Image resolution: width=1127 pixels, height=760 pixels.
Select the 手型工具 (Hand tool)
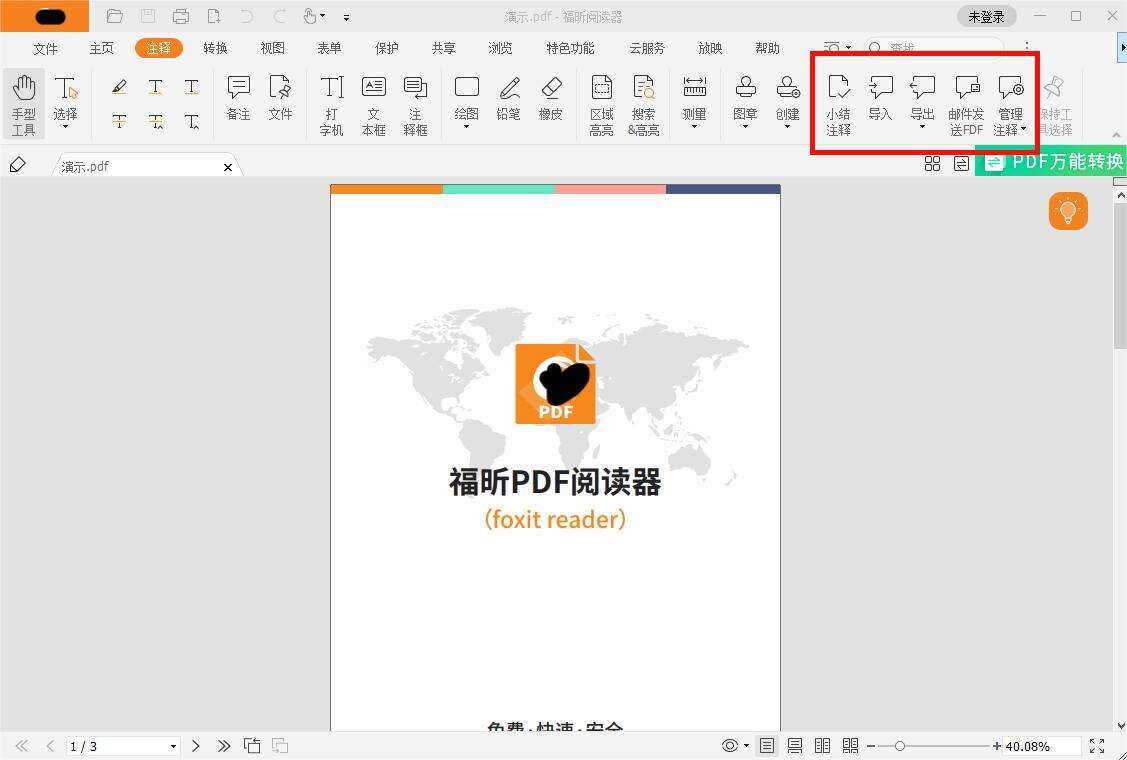click(x=23, y=103)
